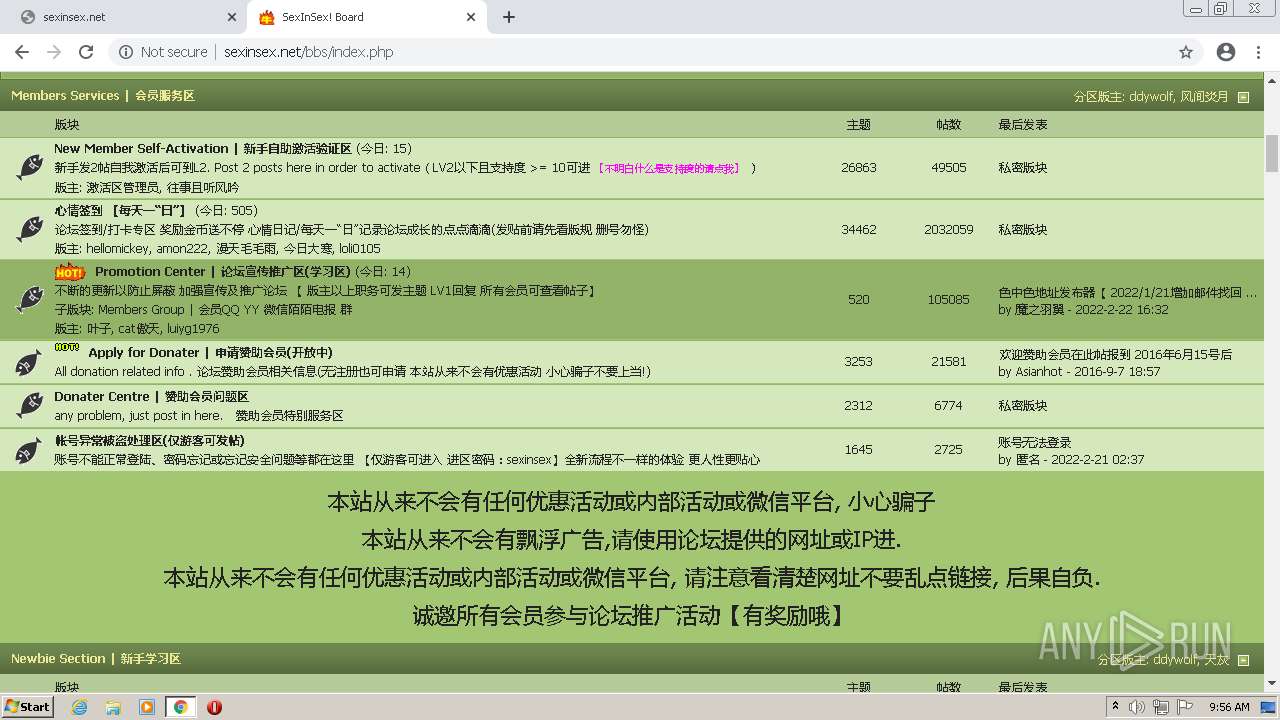This screenshot has height=720, width=1280.
Task: Open the Members Services category link
Action: [103, 96]
